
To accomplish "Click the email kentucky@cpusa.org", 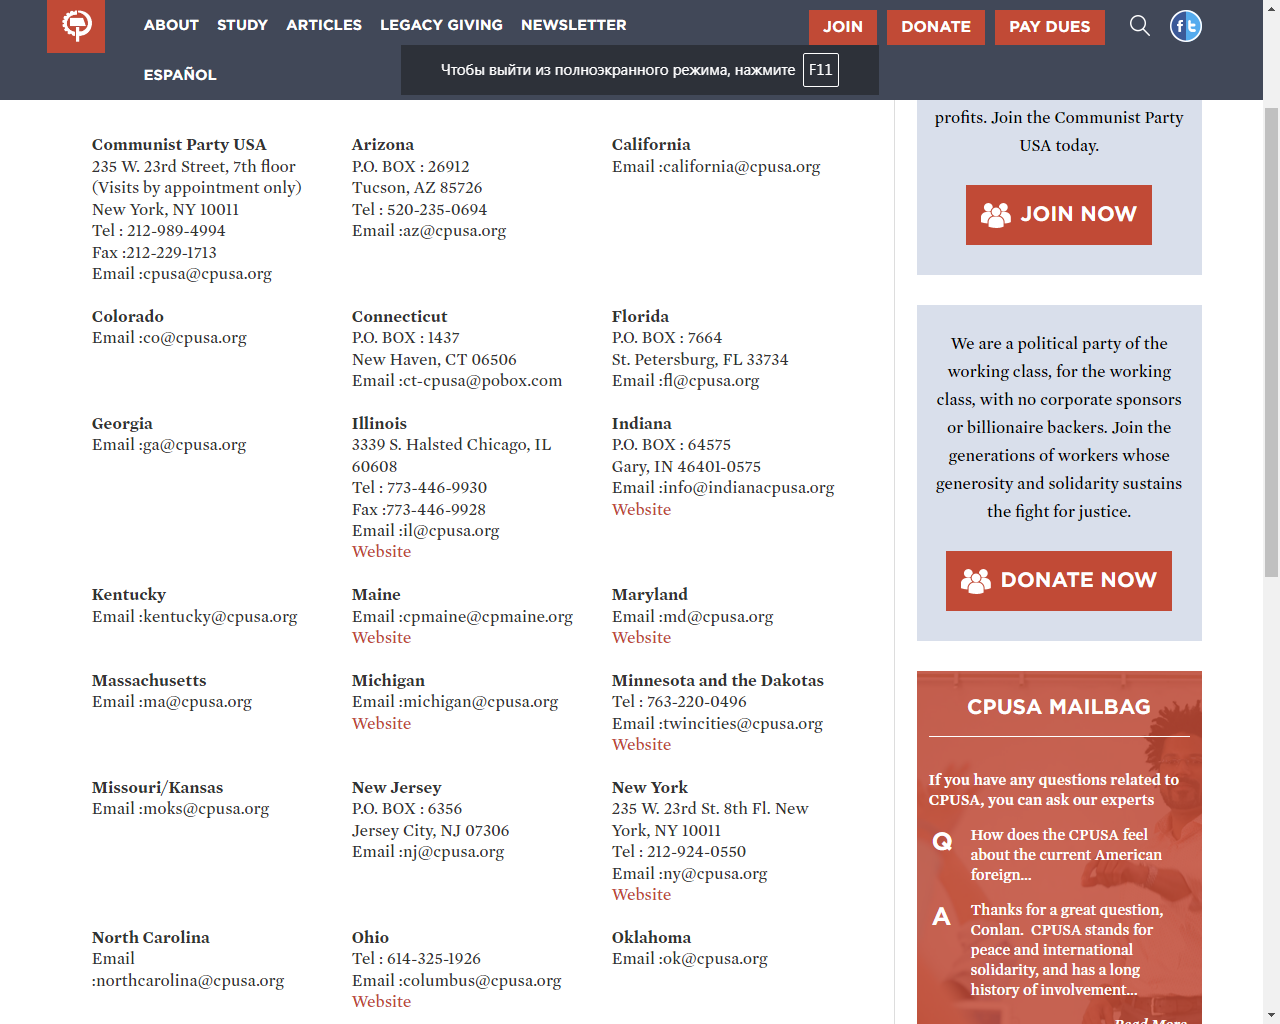I will (219, 617).
